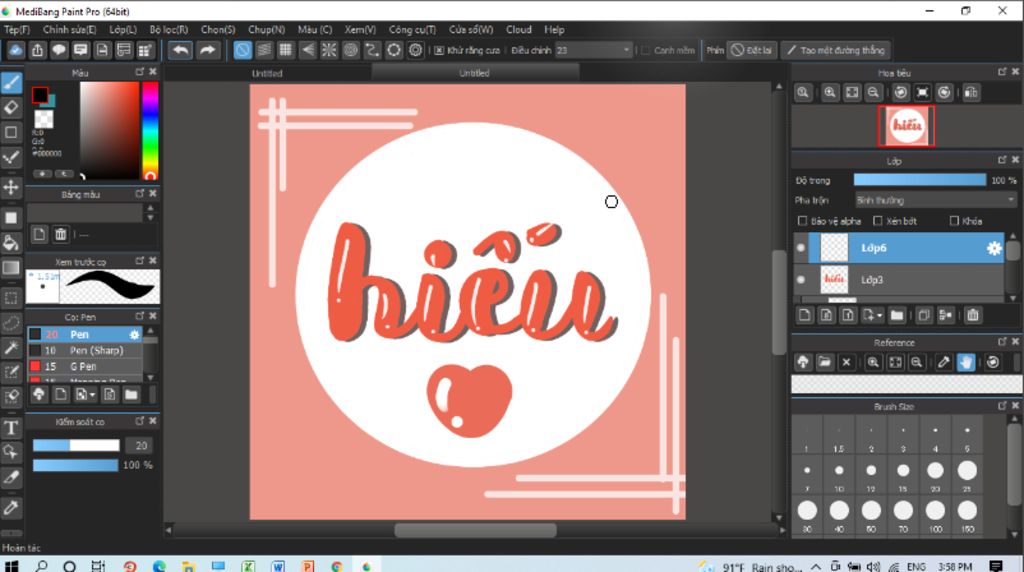Viewport: 1024px width, 572px height.
Task: Expand the add brush dropdown arrow
Action: [92, 395]
